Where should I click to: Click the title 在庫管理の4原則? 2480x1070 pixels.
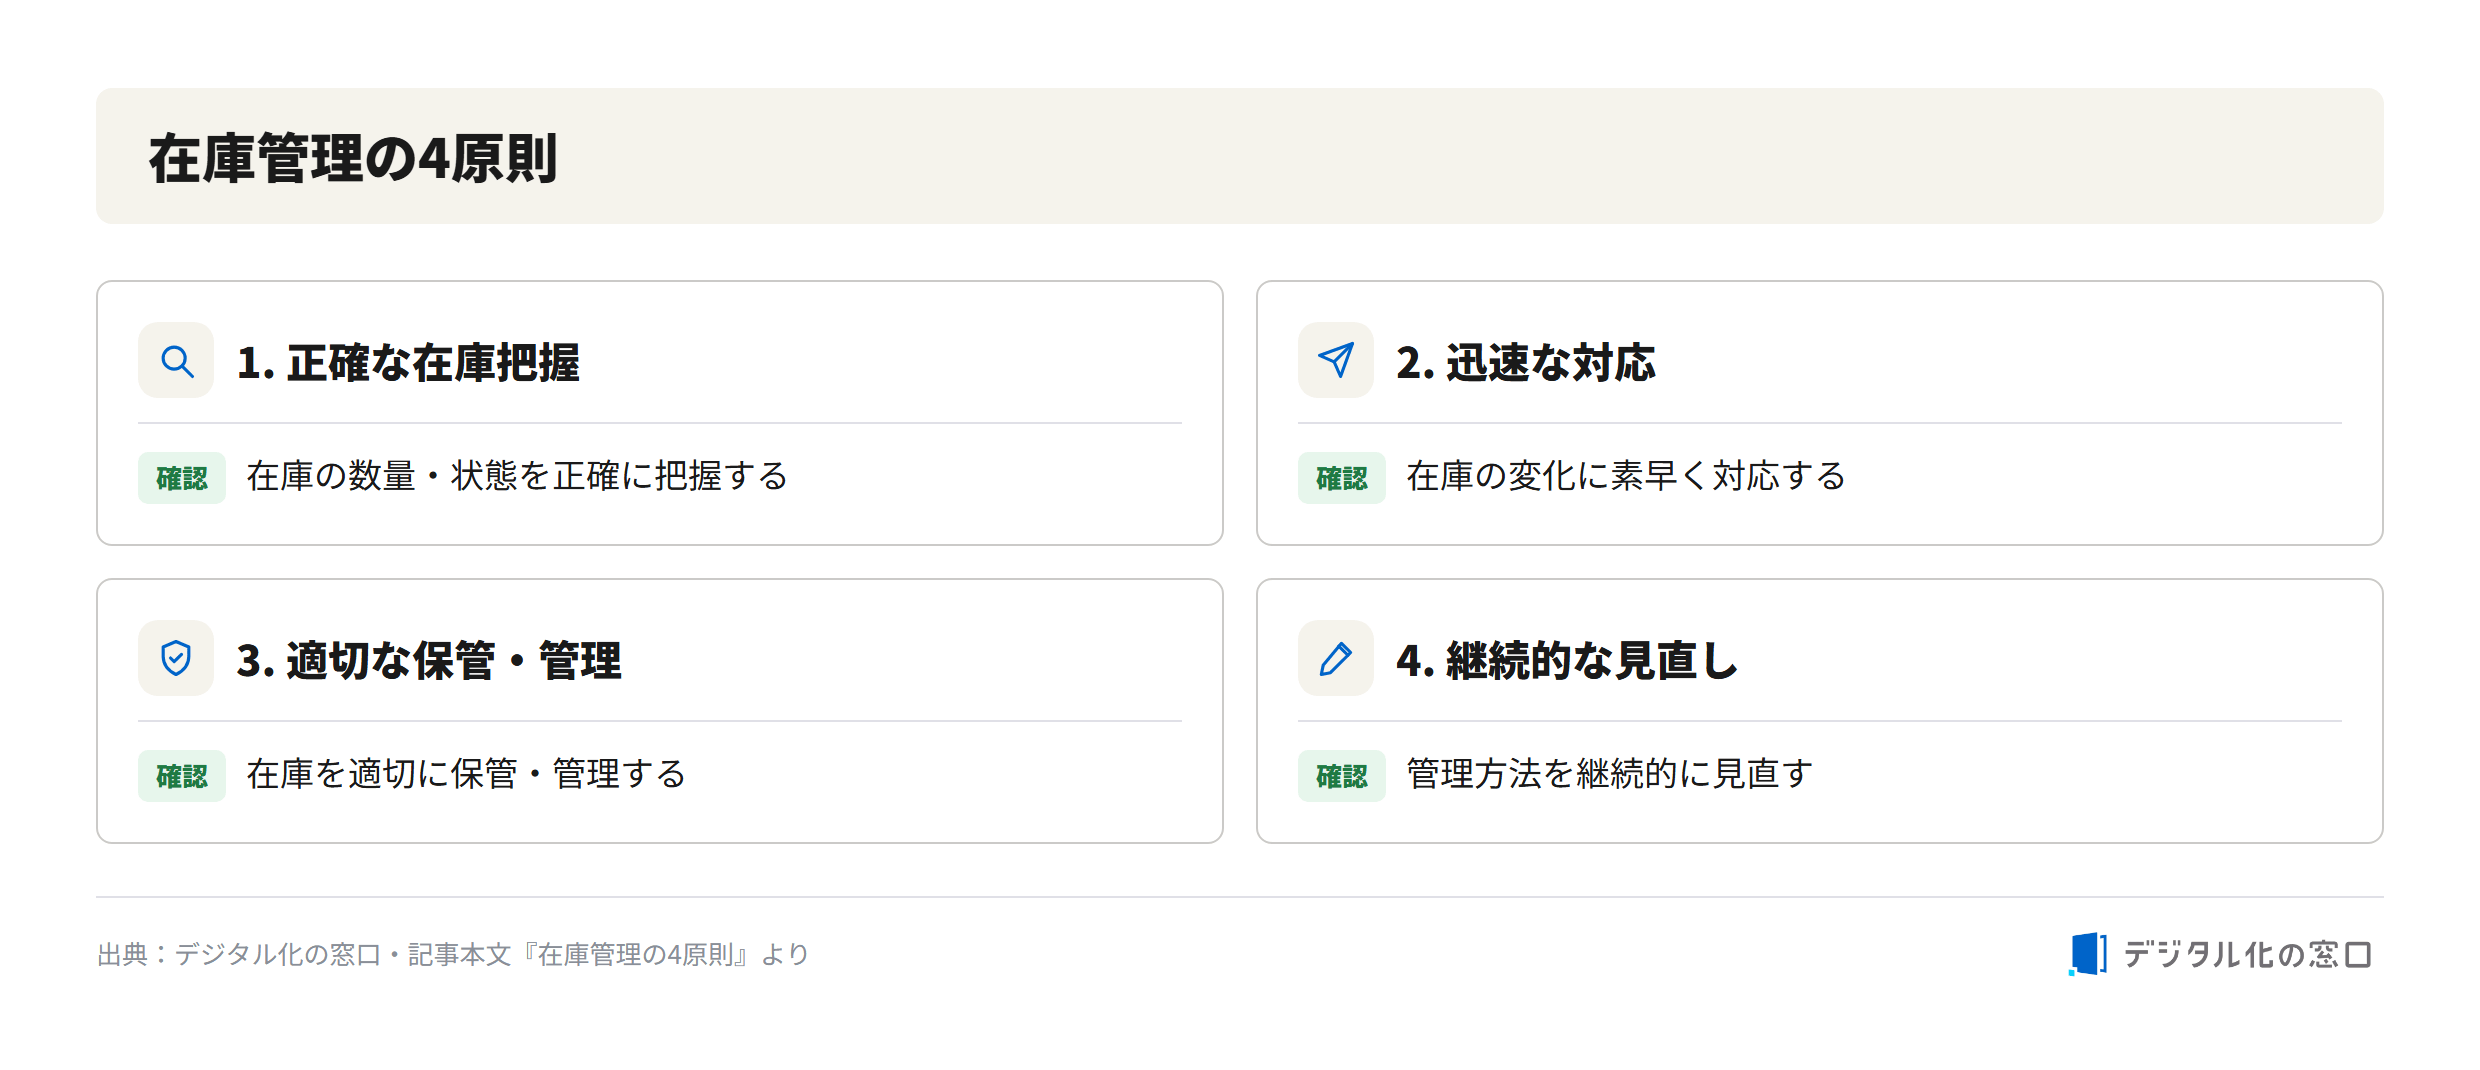coord(353,158)
